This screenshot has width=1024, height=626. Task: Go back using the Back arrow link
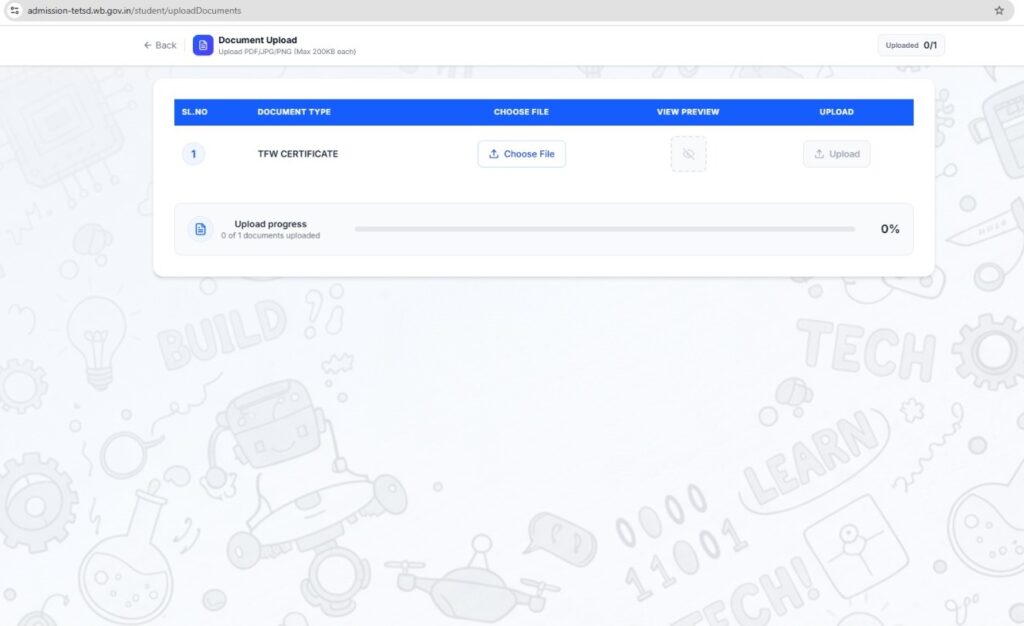coord(160,45)
